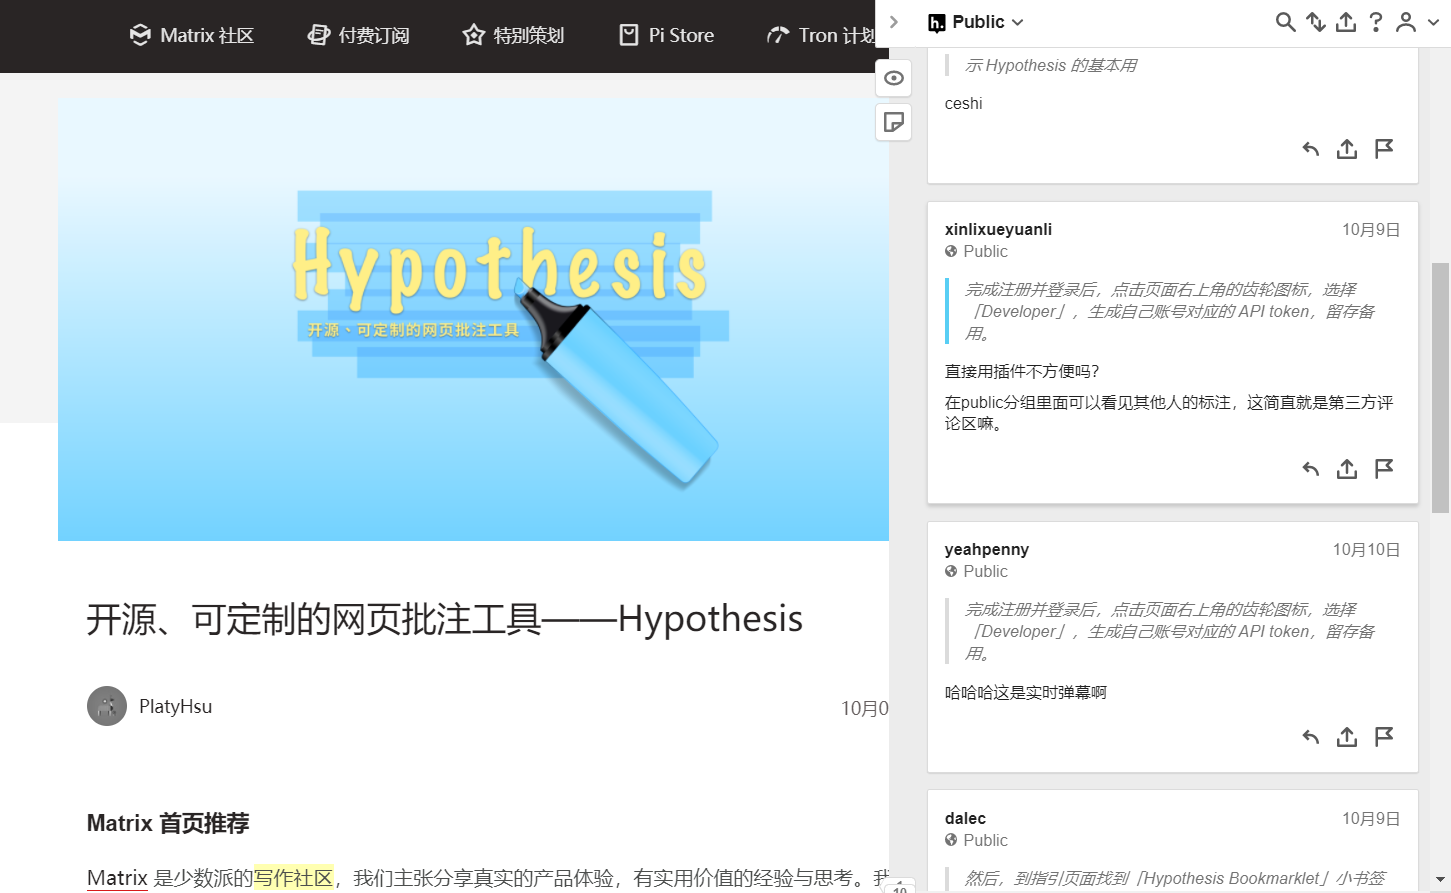
Task: Reply to yeahpenny's annotation
Action: tap(1311, 737)
